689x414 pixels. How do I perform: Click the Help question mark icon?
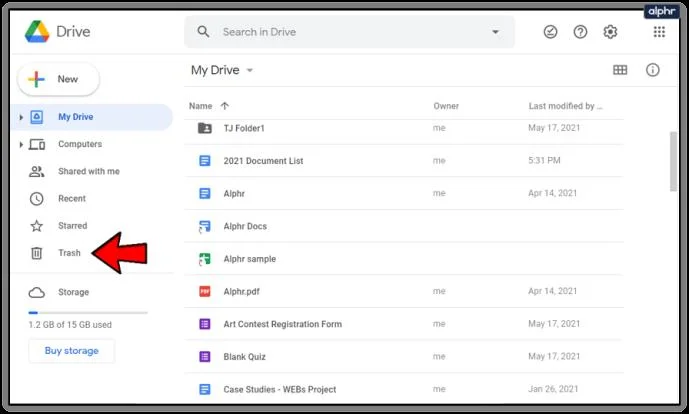pyautogui.click(x=580, y=32)
